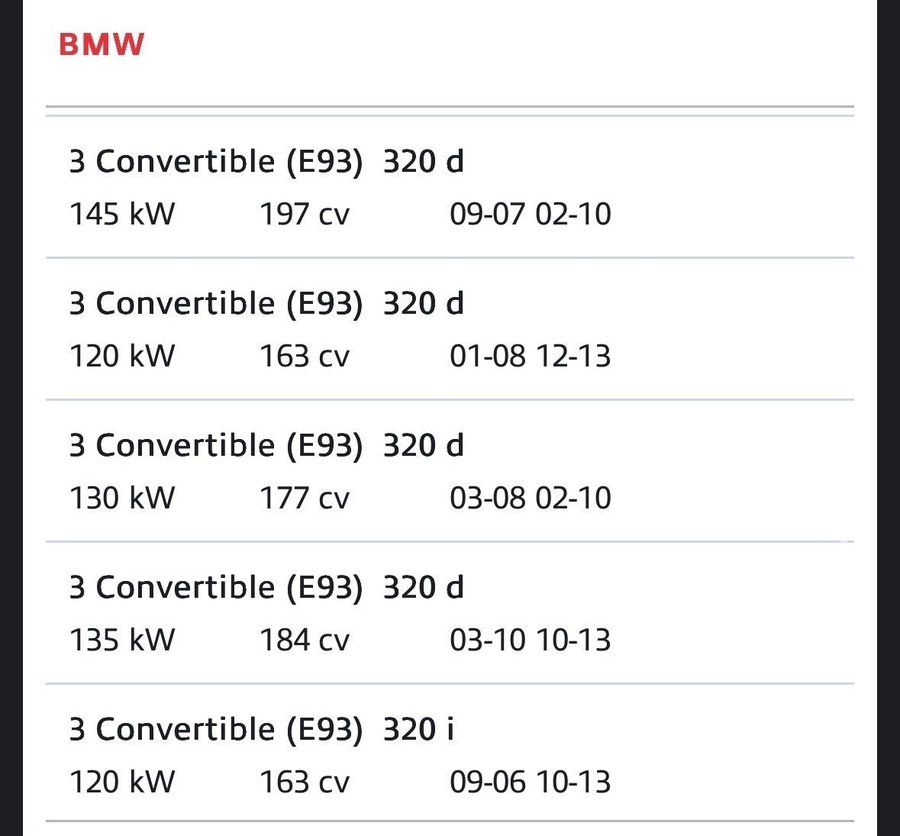The width and height of the screenshot is (900, 836).
Task: Click the 09-06 10-13 date range
Action: point(530,782)
